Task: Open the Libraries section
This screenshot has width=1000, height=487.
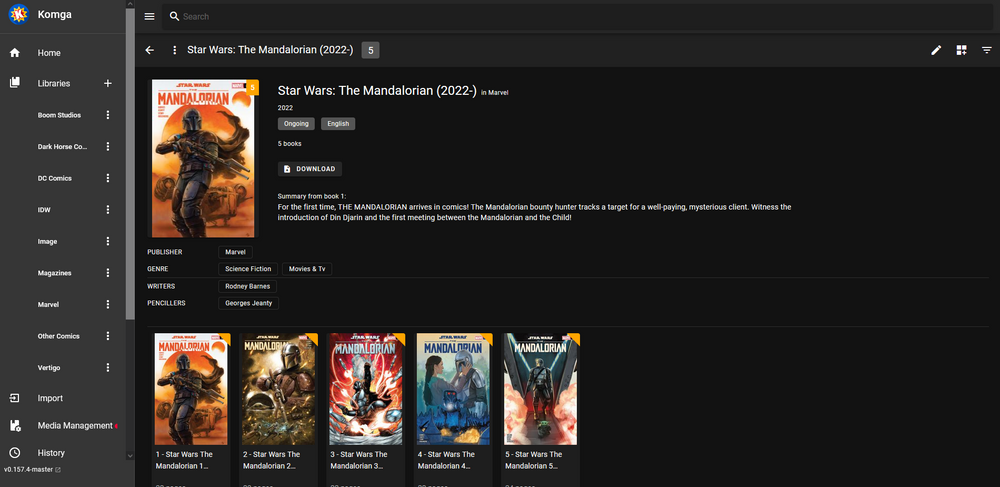Action: 54,84
